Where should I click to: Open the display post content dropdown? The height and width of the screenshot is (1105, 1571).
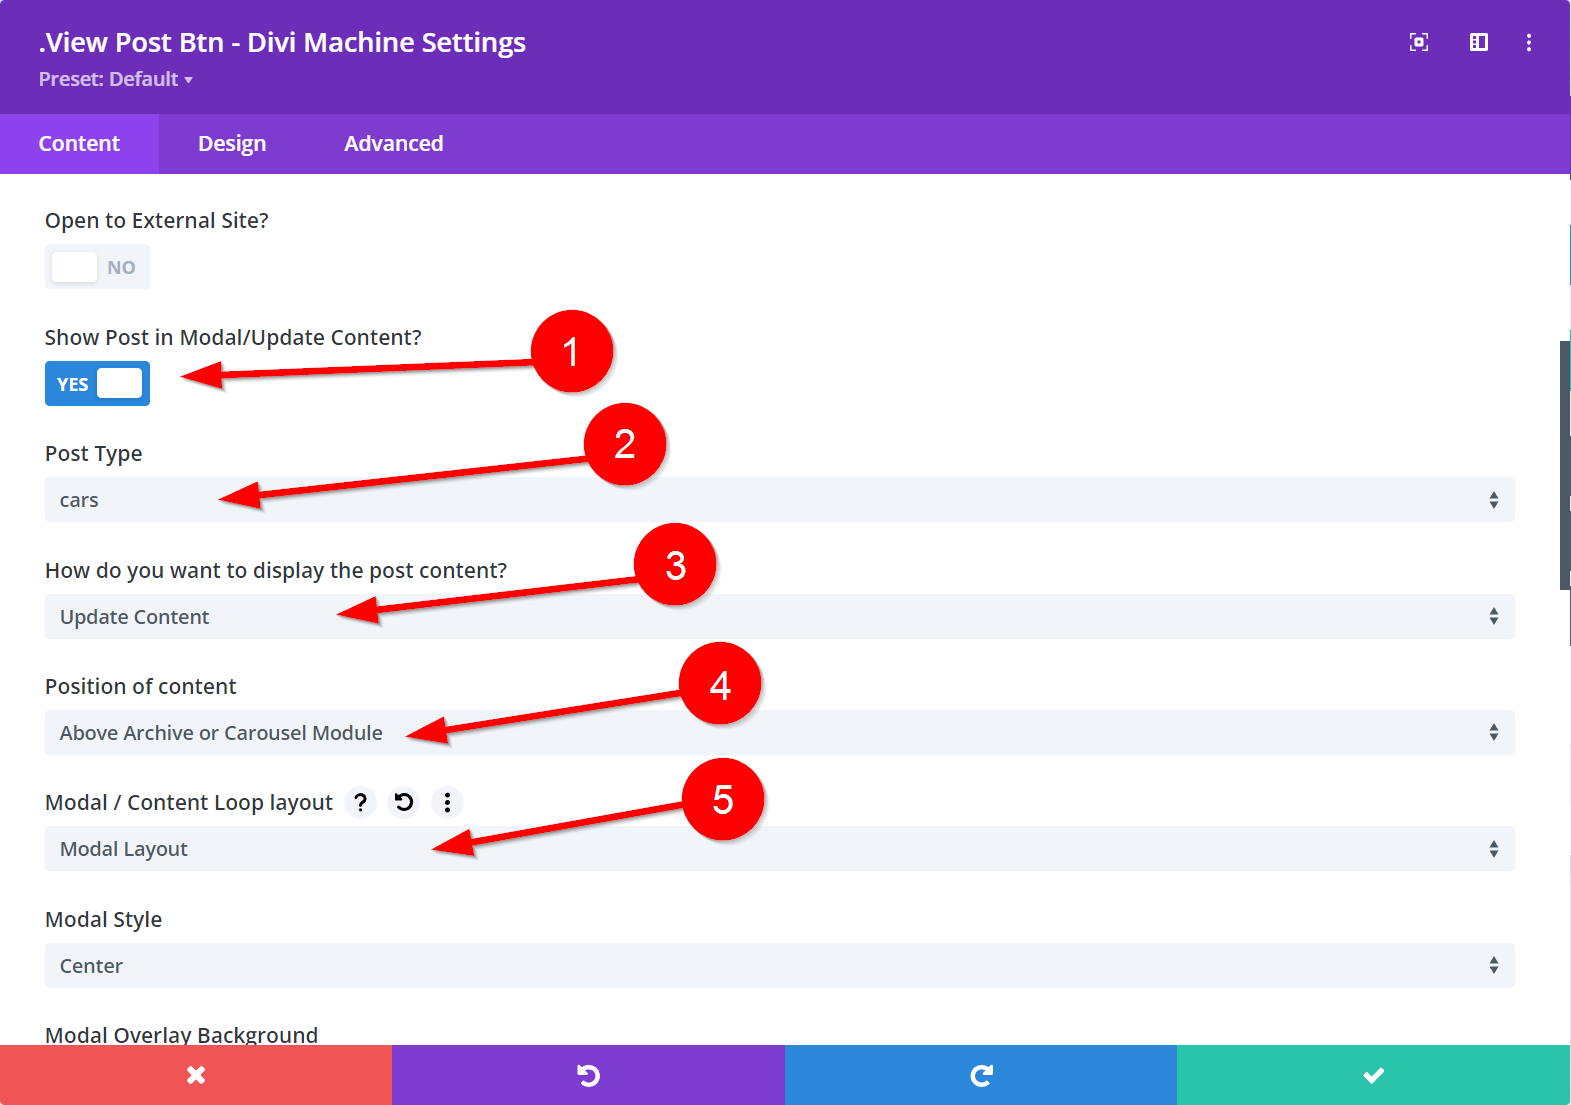point(779,617)
